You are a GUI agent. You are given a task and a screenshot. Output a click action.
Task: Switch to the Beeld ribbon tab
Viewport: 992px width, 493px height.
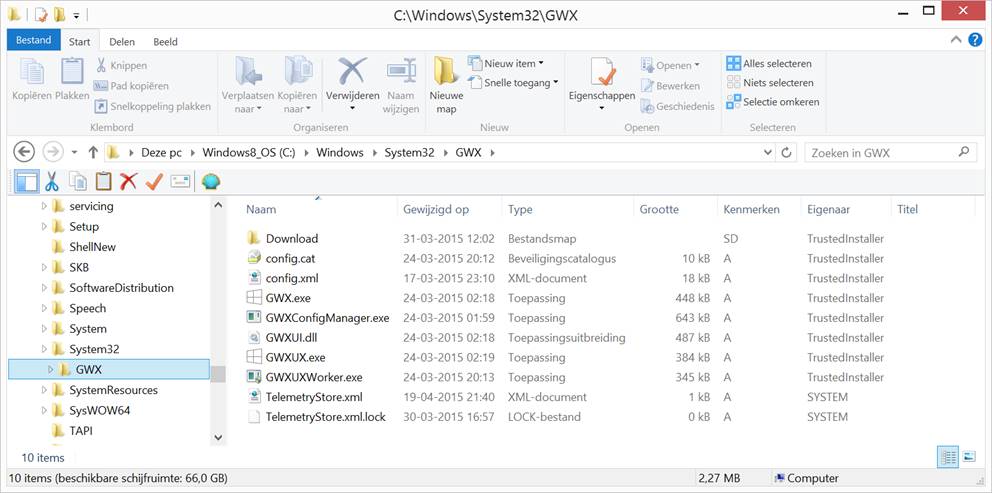(x=165, y=42)
